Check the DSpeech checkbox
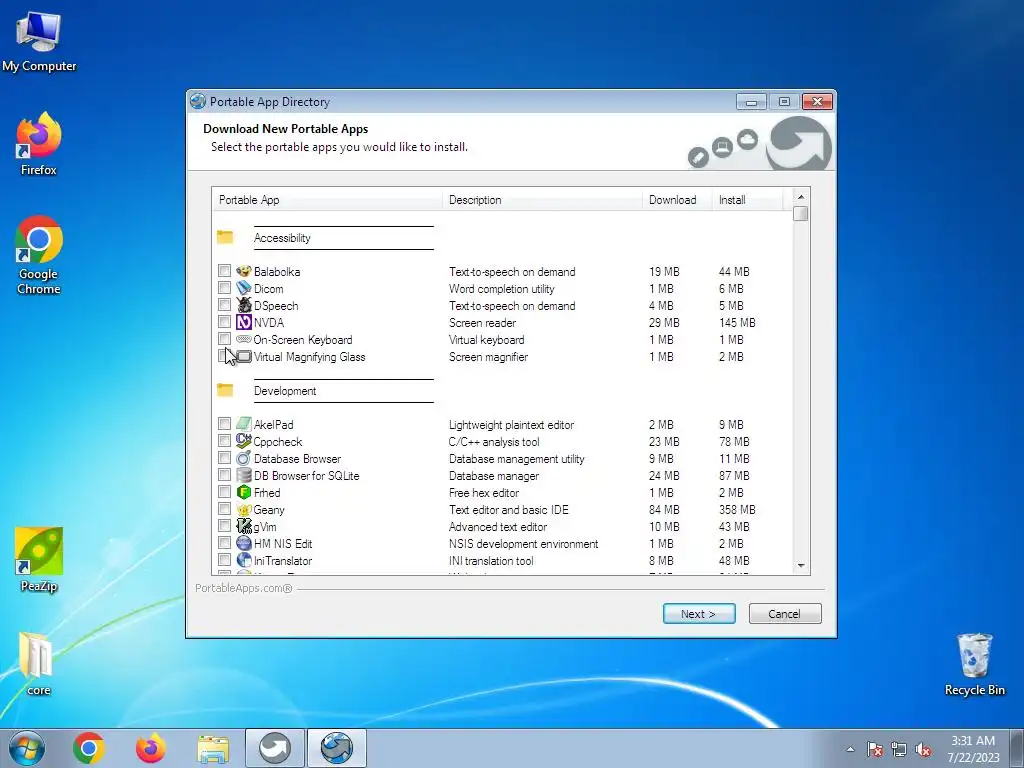The width and height of the screenshot is (1024, 768). coord(224,304)
